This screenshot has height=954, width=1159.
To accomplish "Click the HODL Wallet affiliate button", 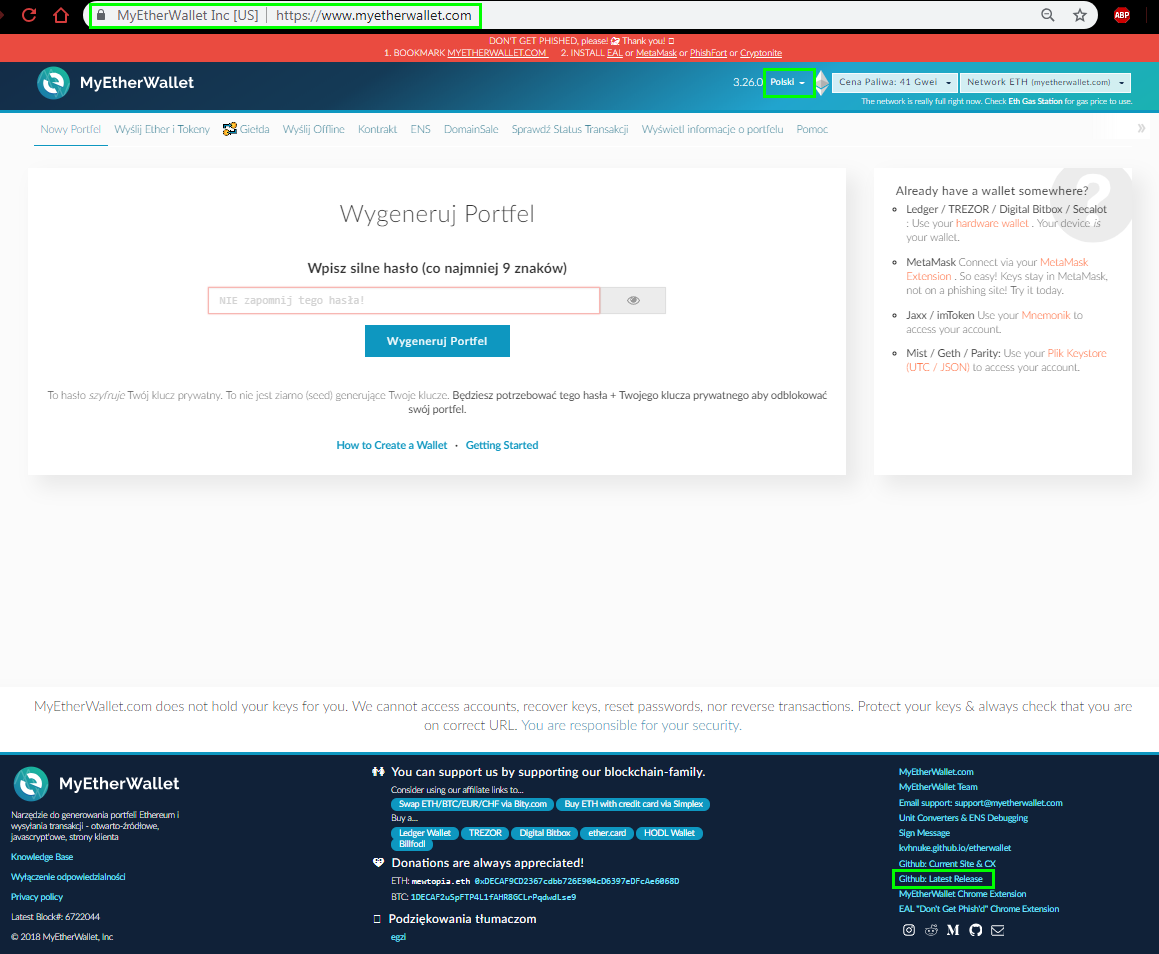I will [x=669, y=833].
